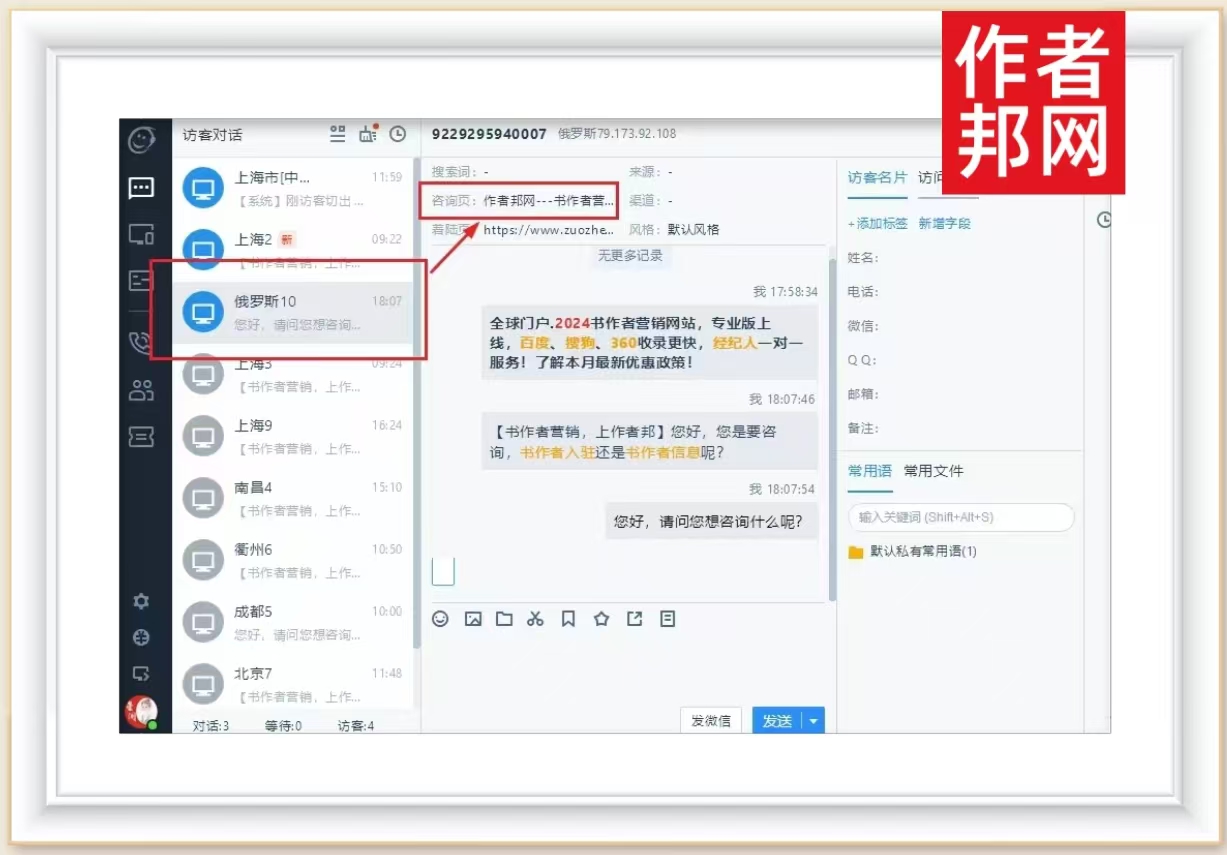Open the phone call icon in sidebar
This screenshot has height=855, width=1227.
click(141, 343)
